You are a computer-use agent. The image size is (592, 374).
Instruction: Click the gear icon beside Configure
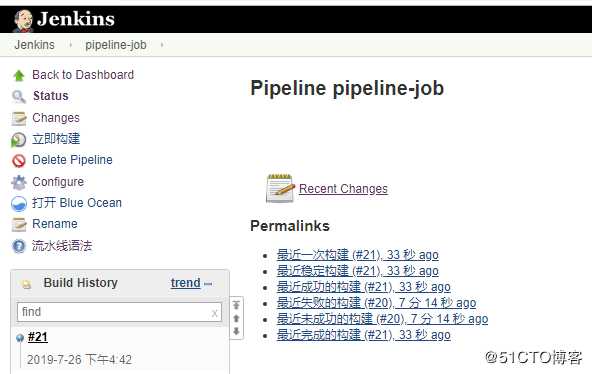(x=19, y=182)
